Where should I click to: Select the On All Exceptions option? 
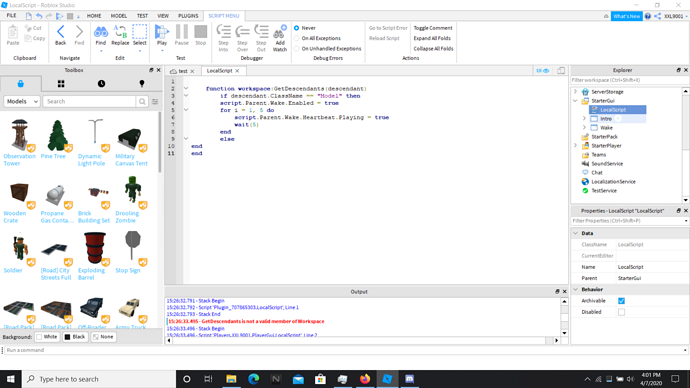297,38
